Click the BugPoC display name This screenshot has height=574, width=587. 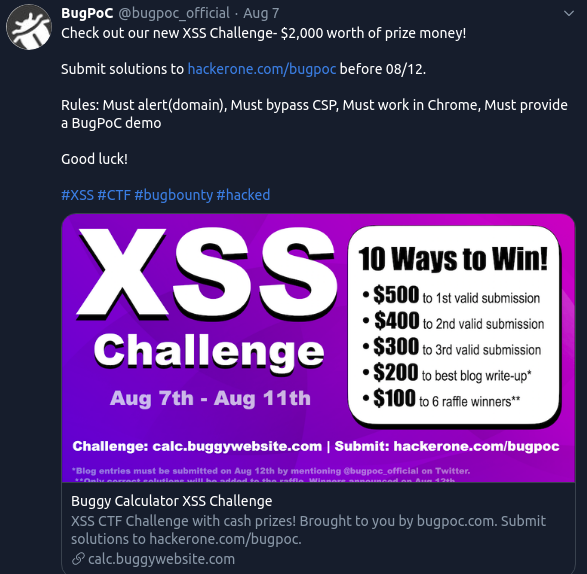click(87, 13)
